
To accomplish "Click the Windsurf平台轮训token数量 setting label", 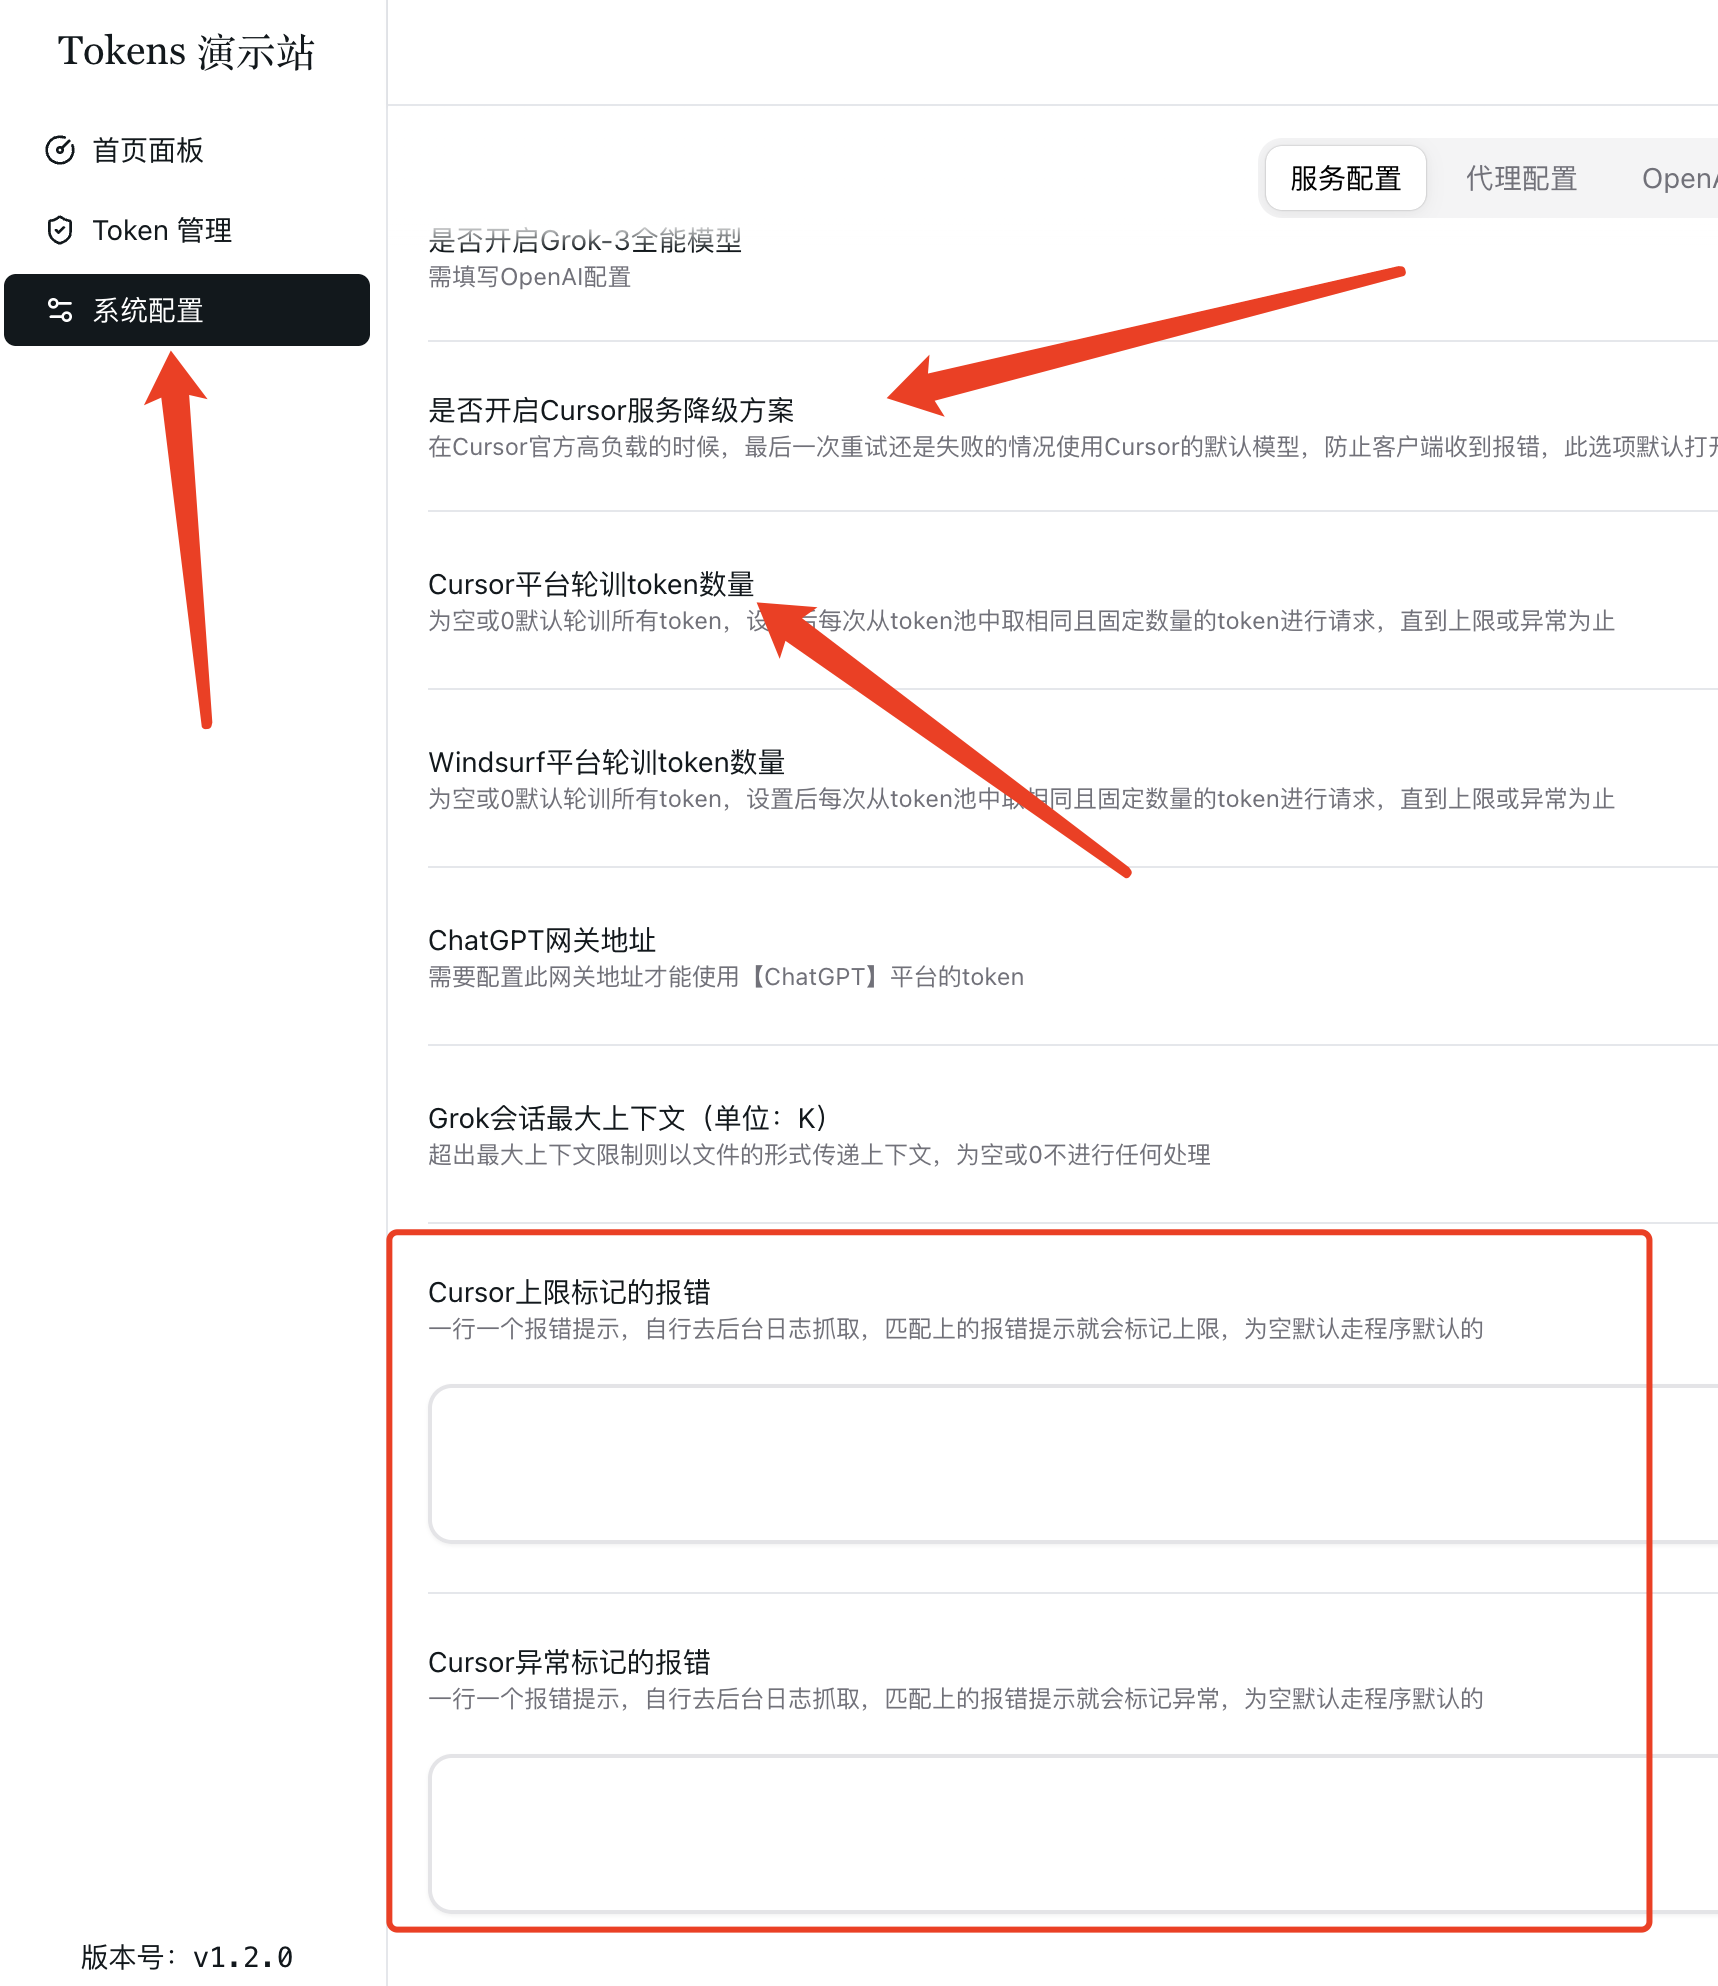I will point(606,762).
